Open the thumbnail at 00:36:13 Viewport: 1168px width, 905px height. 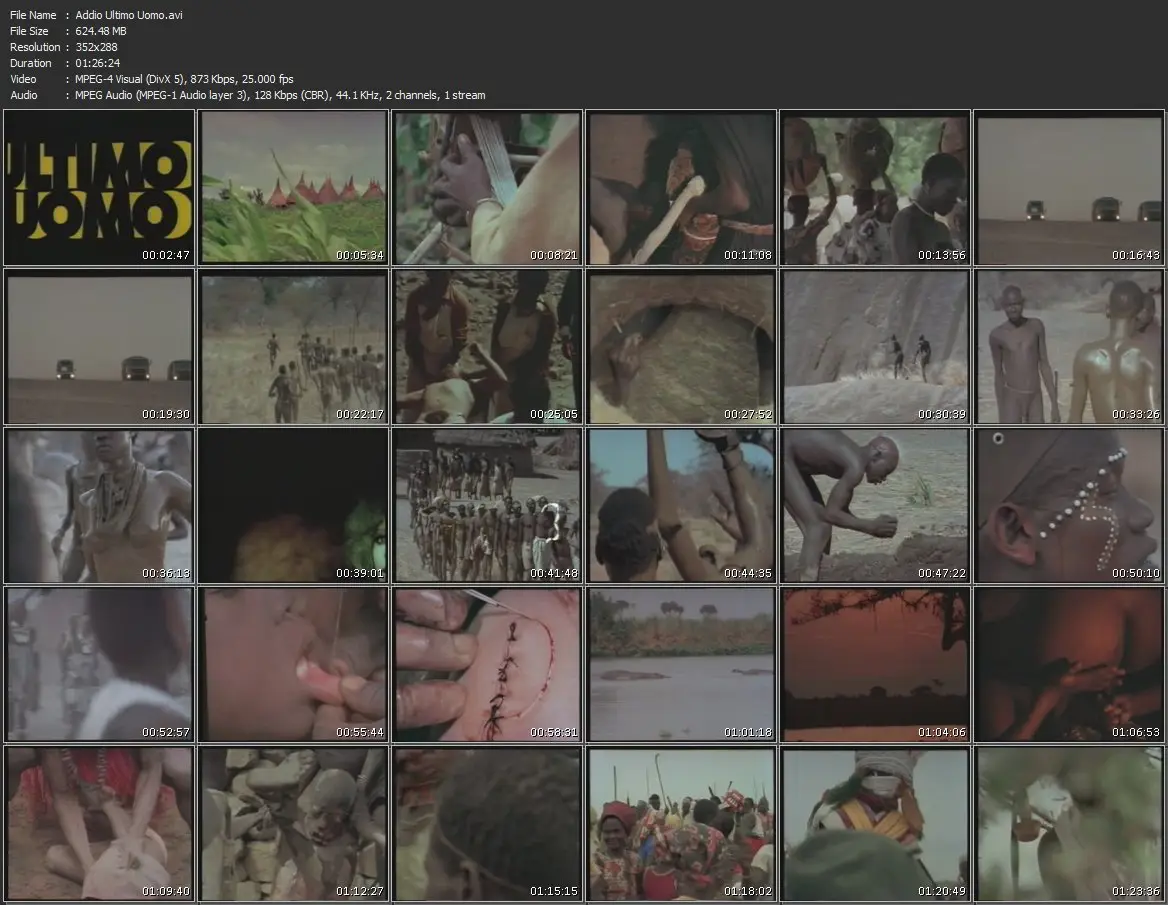pyautogui.click(x=99, y=506)
